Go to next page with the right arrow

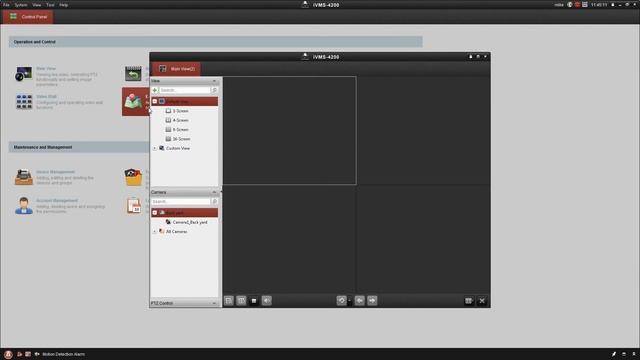pos(372,301)
